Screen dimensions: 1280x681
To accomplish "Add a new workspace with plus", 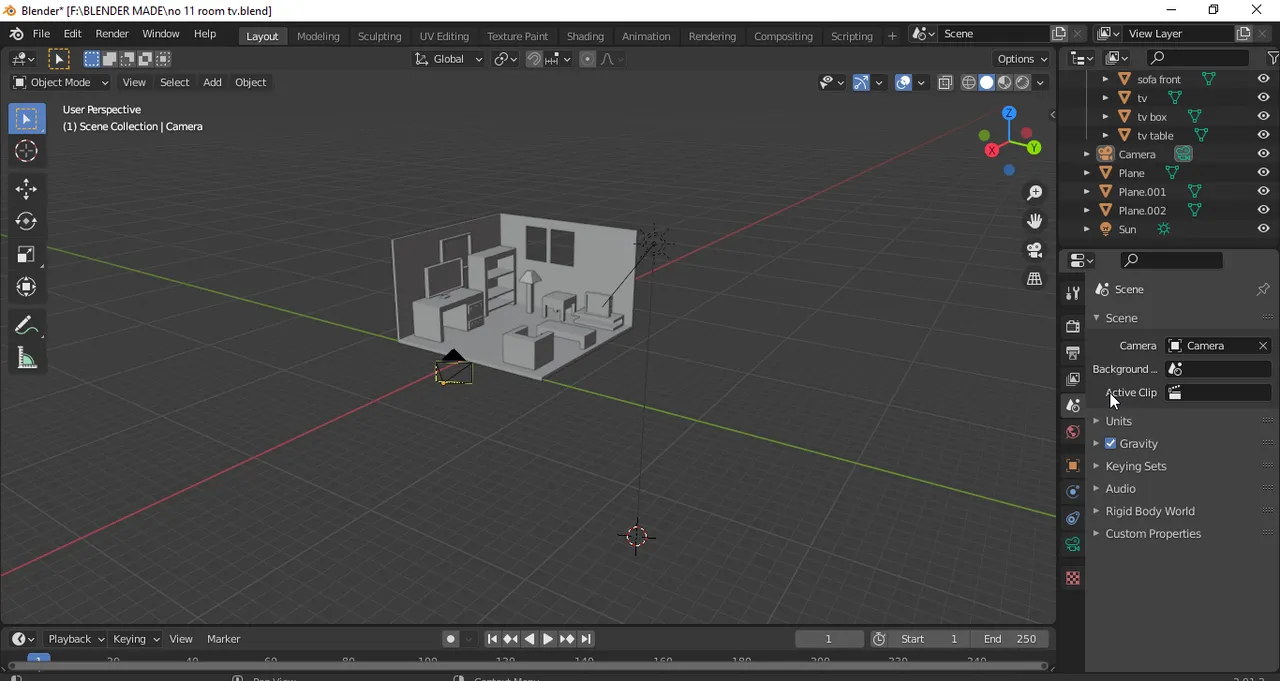I will coord(892,36).
